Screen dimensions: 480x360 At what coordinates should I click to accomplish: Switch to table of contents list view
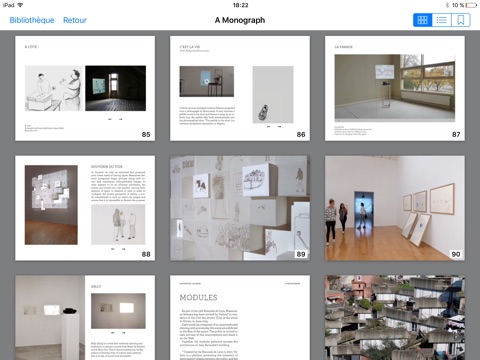pos(442,20)
